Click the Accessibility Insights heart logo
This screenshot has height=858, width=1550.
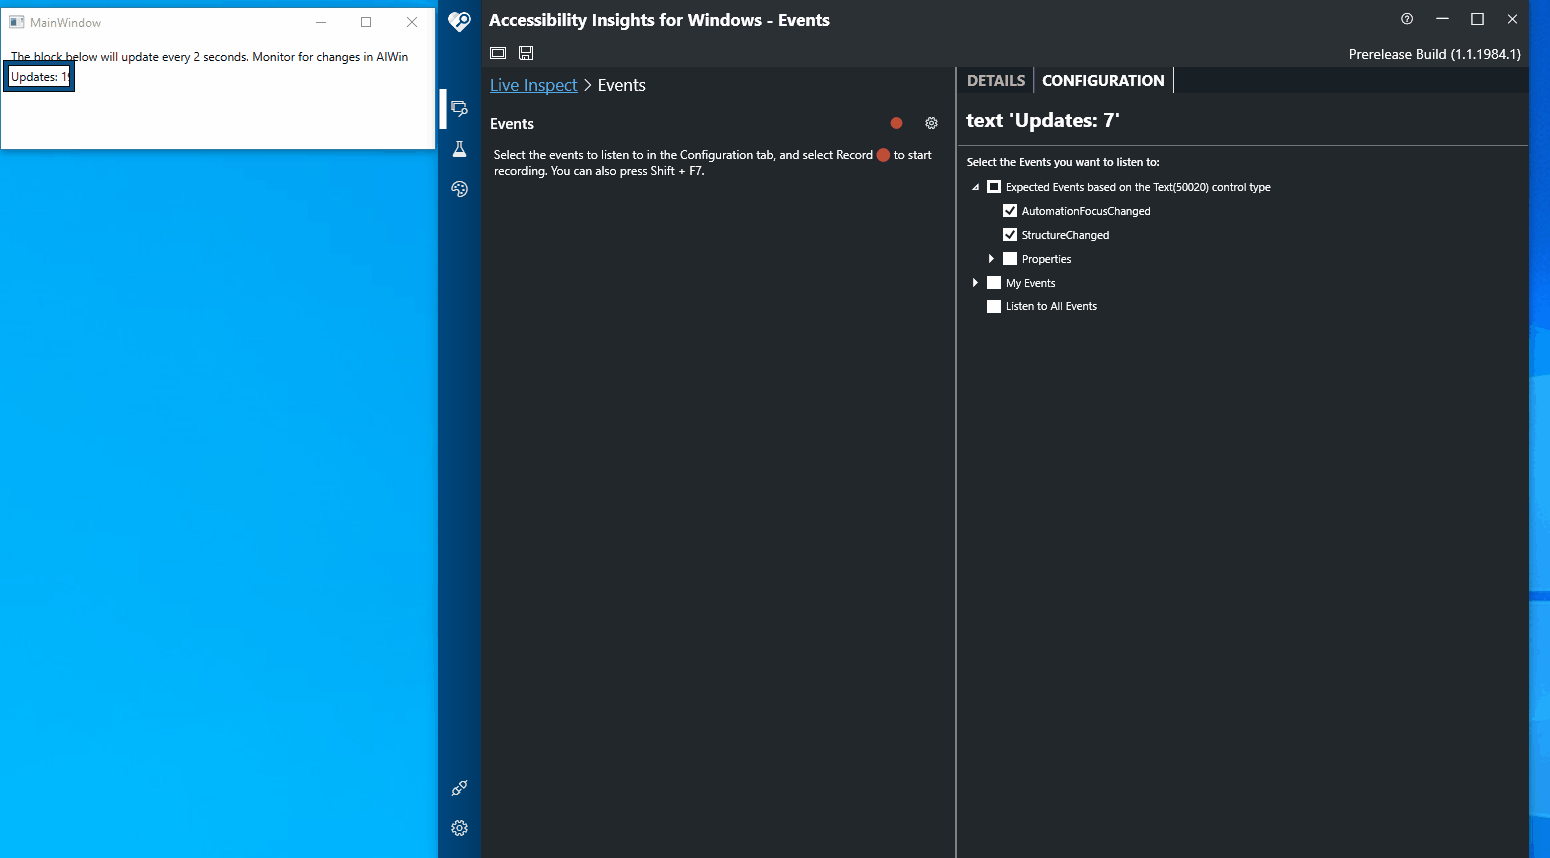point(459,21)
